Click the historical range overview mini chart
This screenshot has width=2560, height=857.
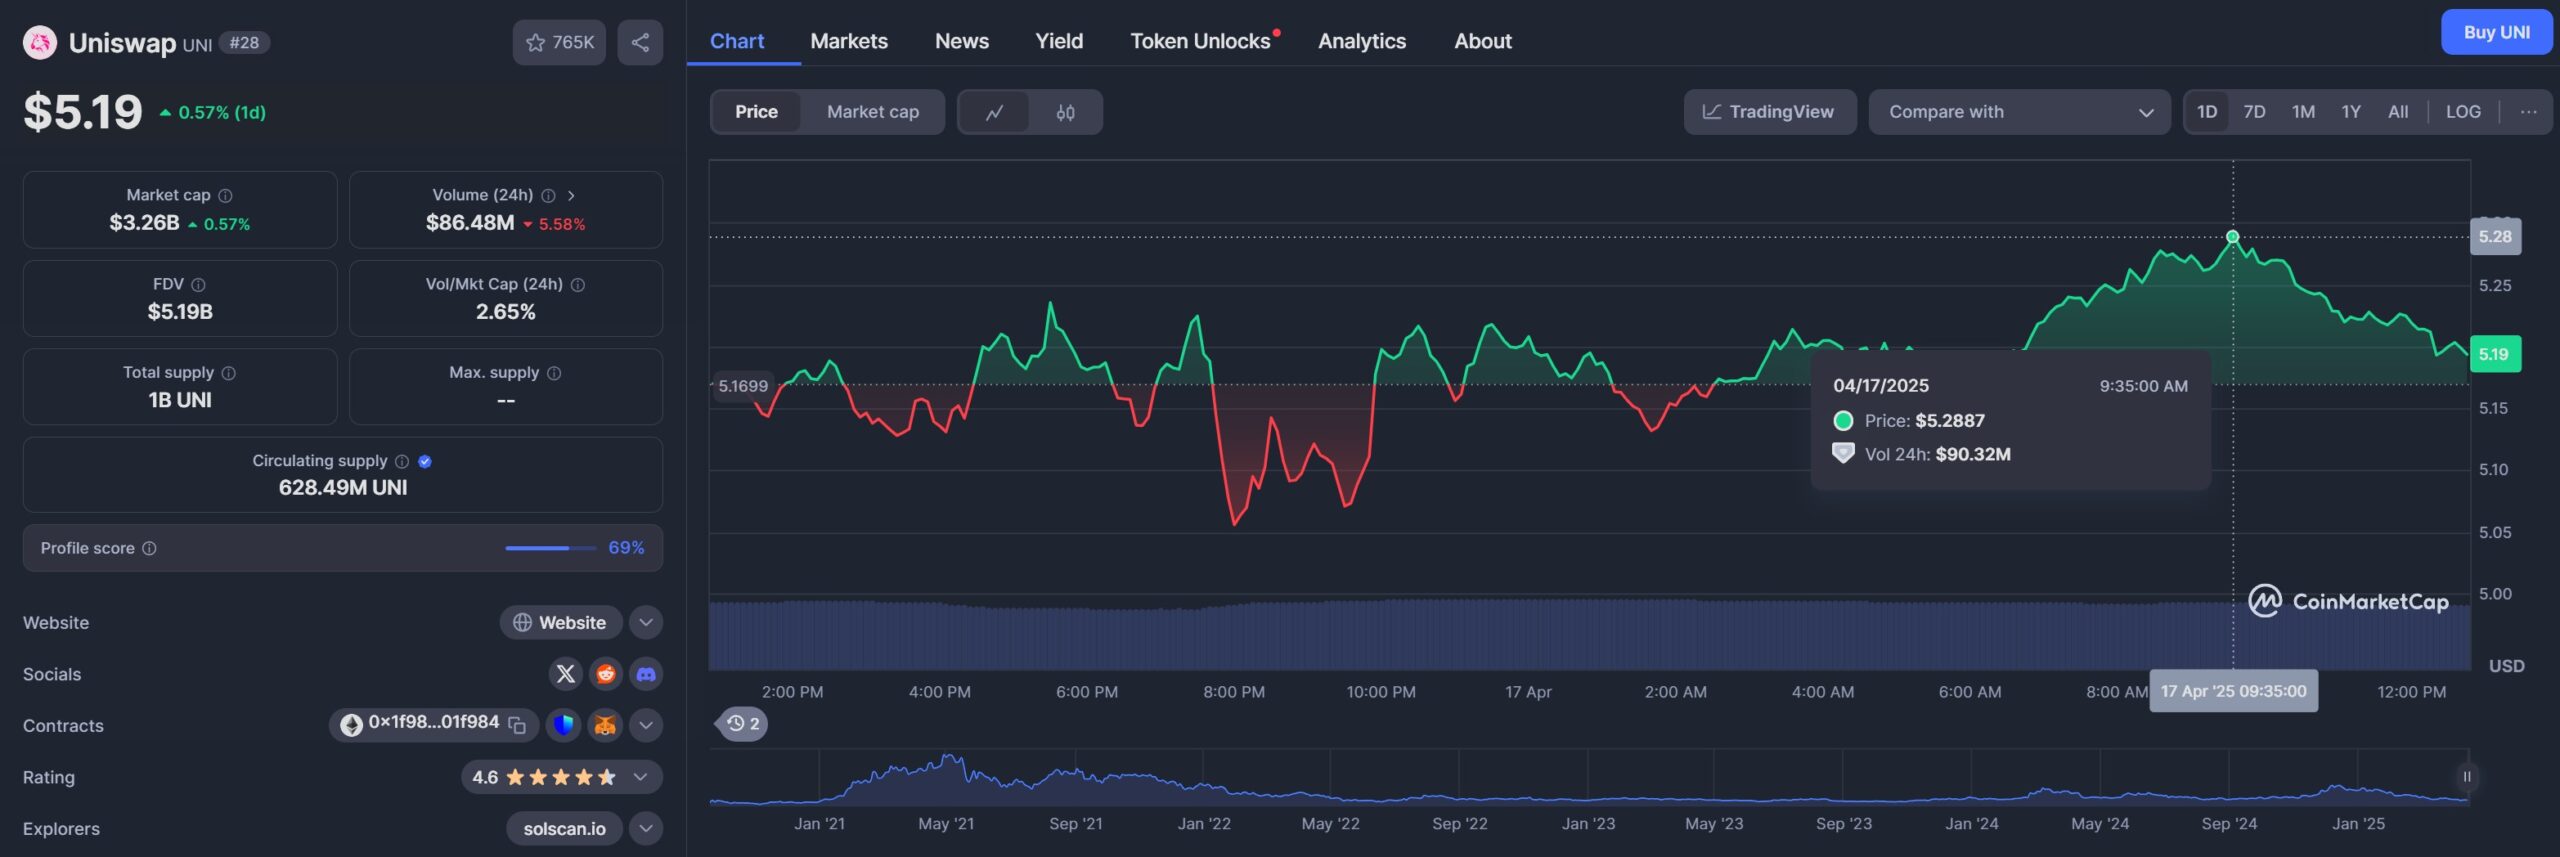click(1588, 778)
